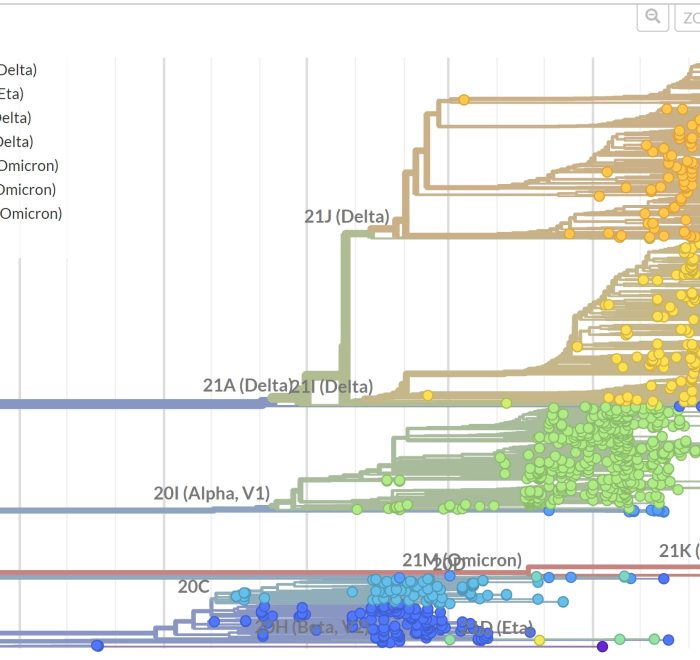This screenshot has height=660, width=700.
Task: Select the purple tip node at tree bottom
Action: coord(602,647)
